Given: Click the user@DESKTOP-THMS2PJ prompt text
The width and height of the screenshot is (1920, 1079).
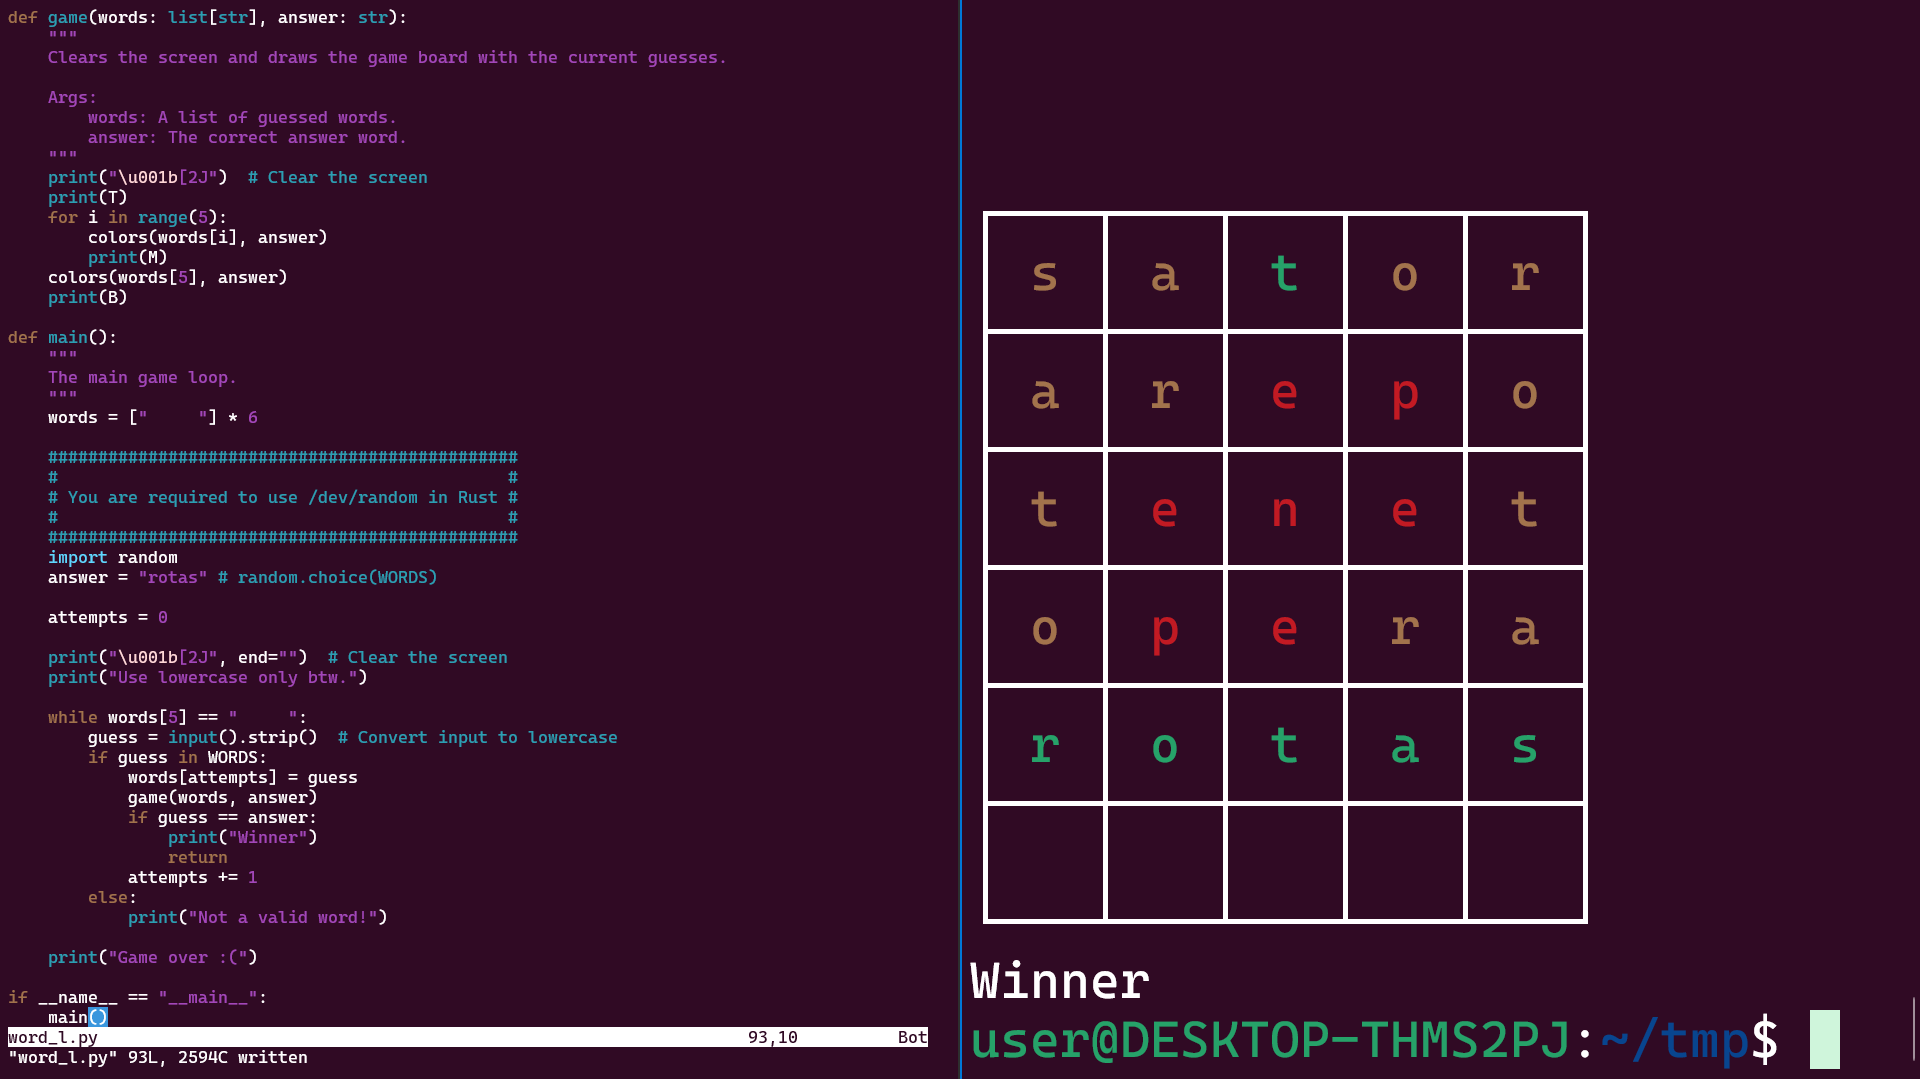Looking at the screenshot, I should coord(1270,1040).
